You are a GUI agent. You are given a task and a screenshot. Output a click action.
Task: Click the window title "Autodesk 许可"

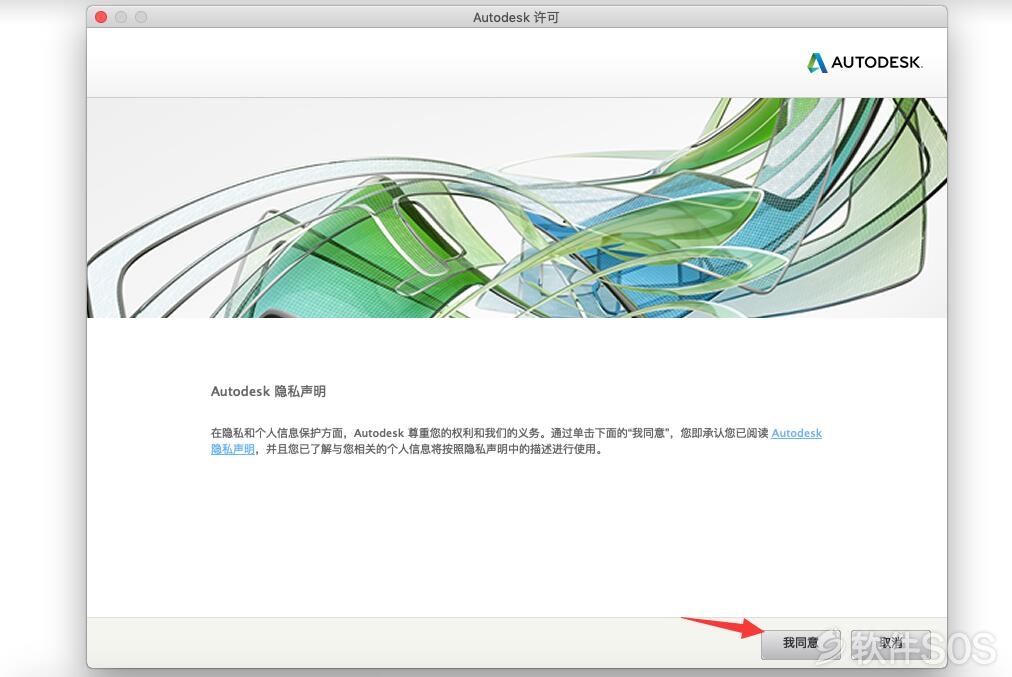[516, 17]
